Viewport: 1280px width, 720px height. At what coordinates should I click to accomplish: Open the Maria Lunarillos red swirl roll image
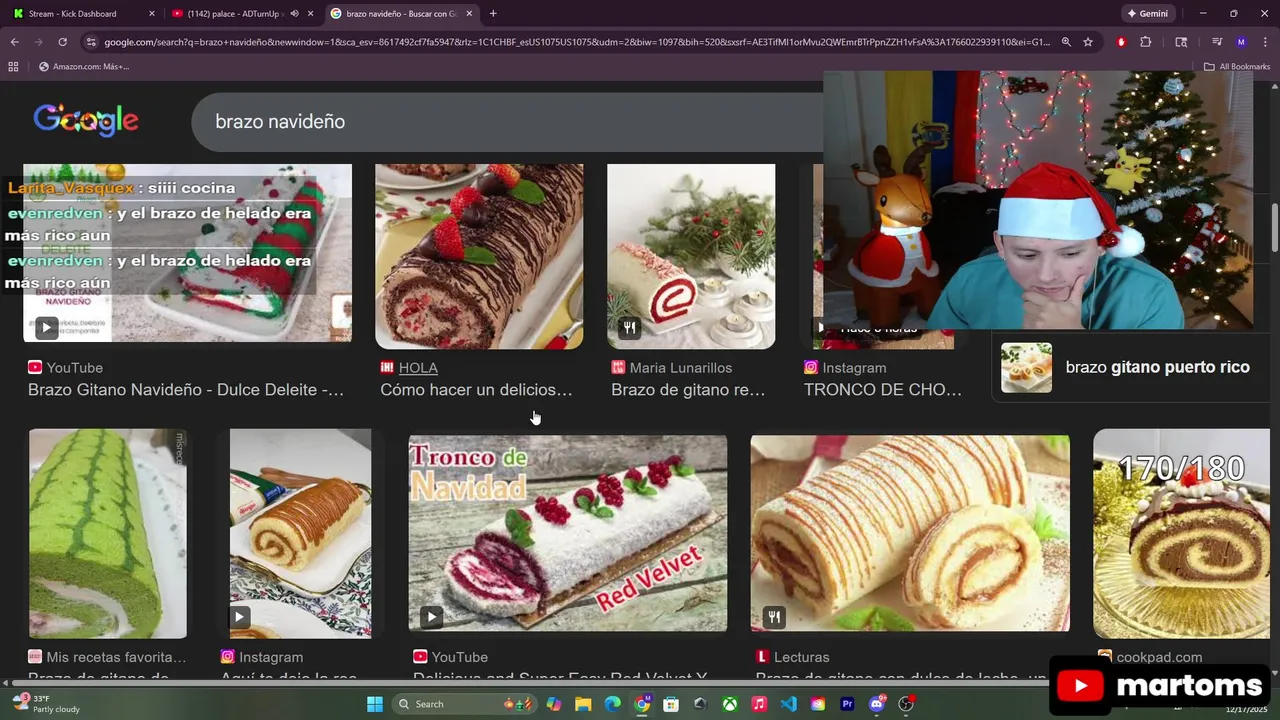pyautogui.click(x=691, y=256)
